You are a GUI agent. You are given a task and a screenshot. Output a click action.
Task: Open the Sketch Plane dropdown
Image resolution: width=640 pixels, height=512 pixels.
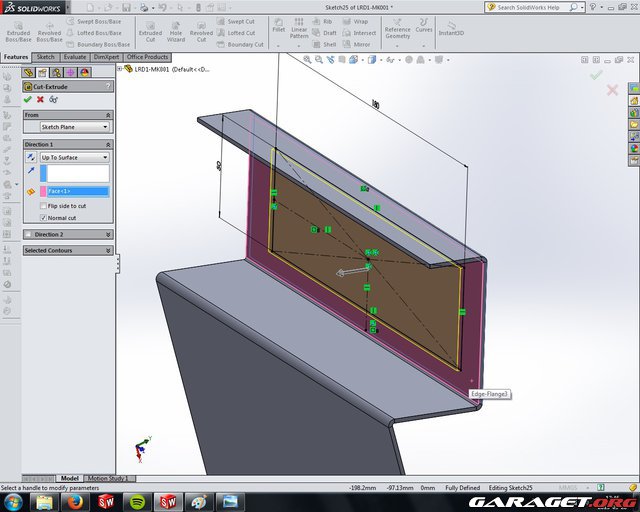point(75,127)
